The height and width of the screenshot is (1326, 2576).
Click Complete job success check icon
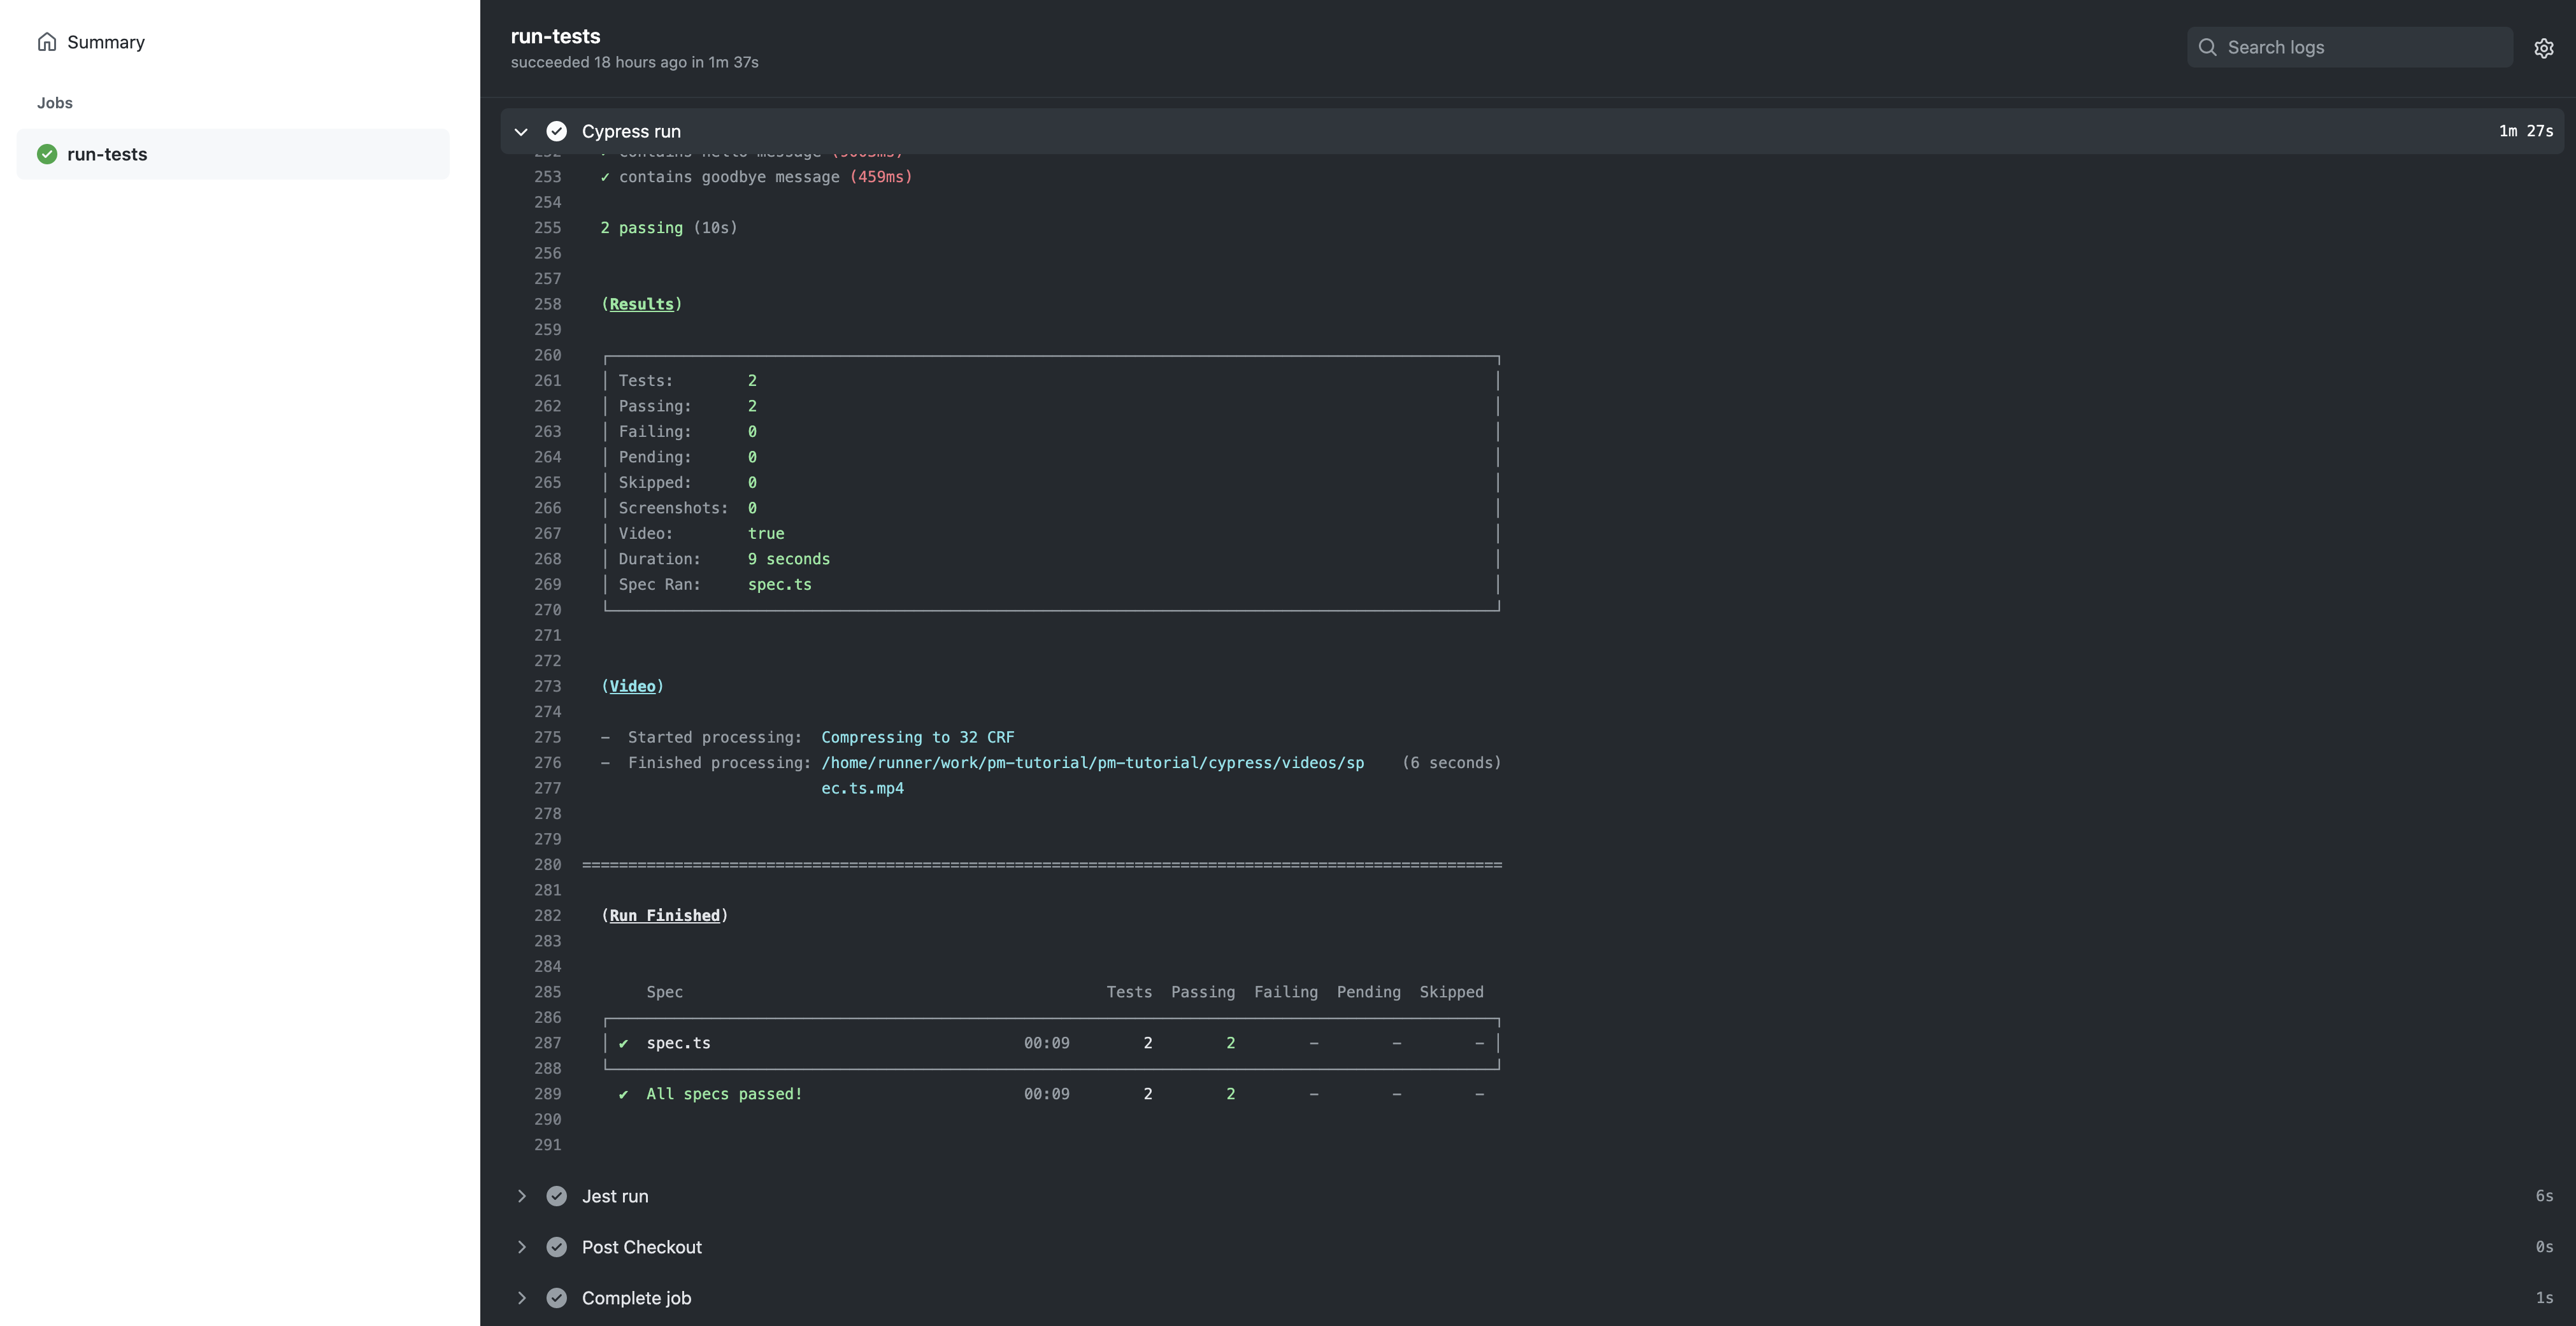coord(557,1298)
